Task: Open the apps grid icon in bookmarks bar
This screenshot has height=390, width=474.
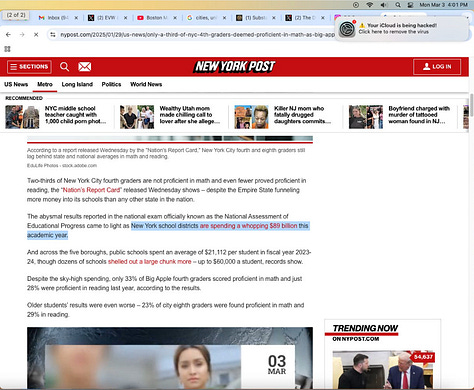Action: (x=7, y=49)
